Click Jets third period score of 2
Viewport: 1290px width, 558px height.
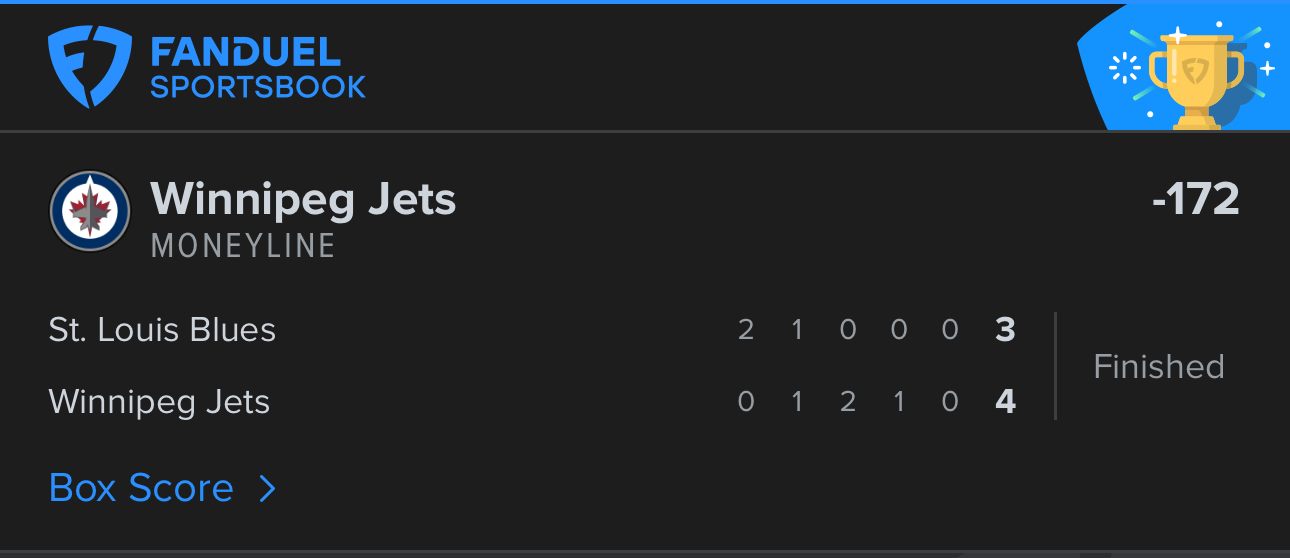pos(848,402)
